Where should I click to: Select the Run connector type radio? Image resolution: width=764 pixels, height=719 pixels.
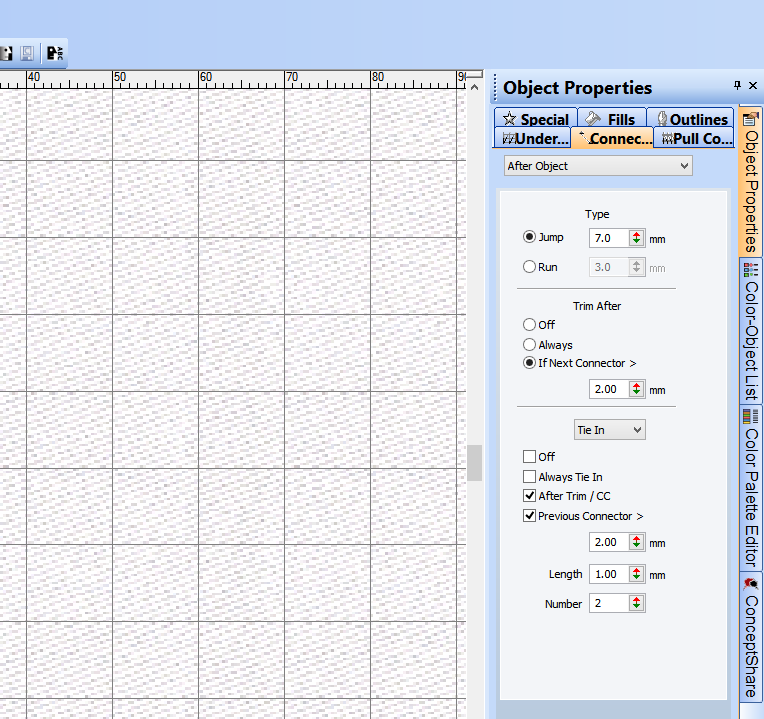click(x=529, y=267)
